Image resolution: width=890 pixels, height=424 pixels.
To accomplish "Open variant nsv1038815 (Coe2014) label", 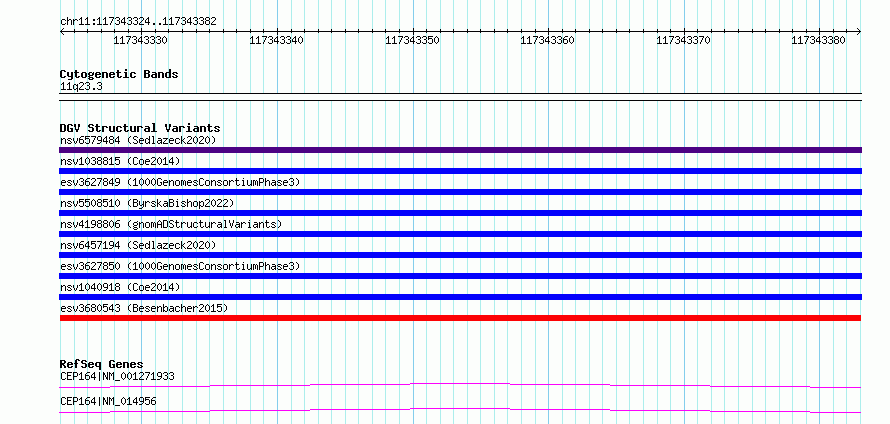I will click(x=120, y=161).
